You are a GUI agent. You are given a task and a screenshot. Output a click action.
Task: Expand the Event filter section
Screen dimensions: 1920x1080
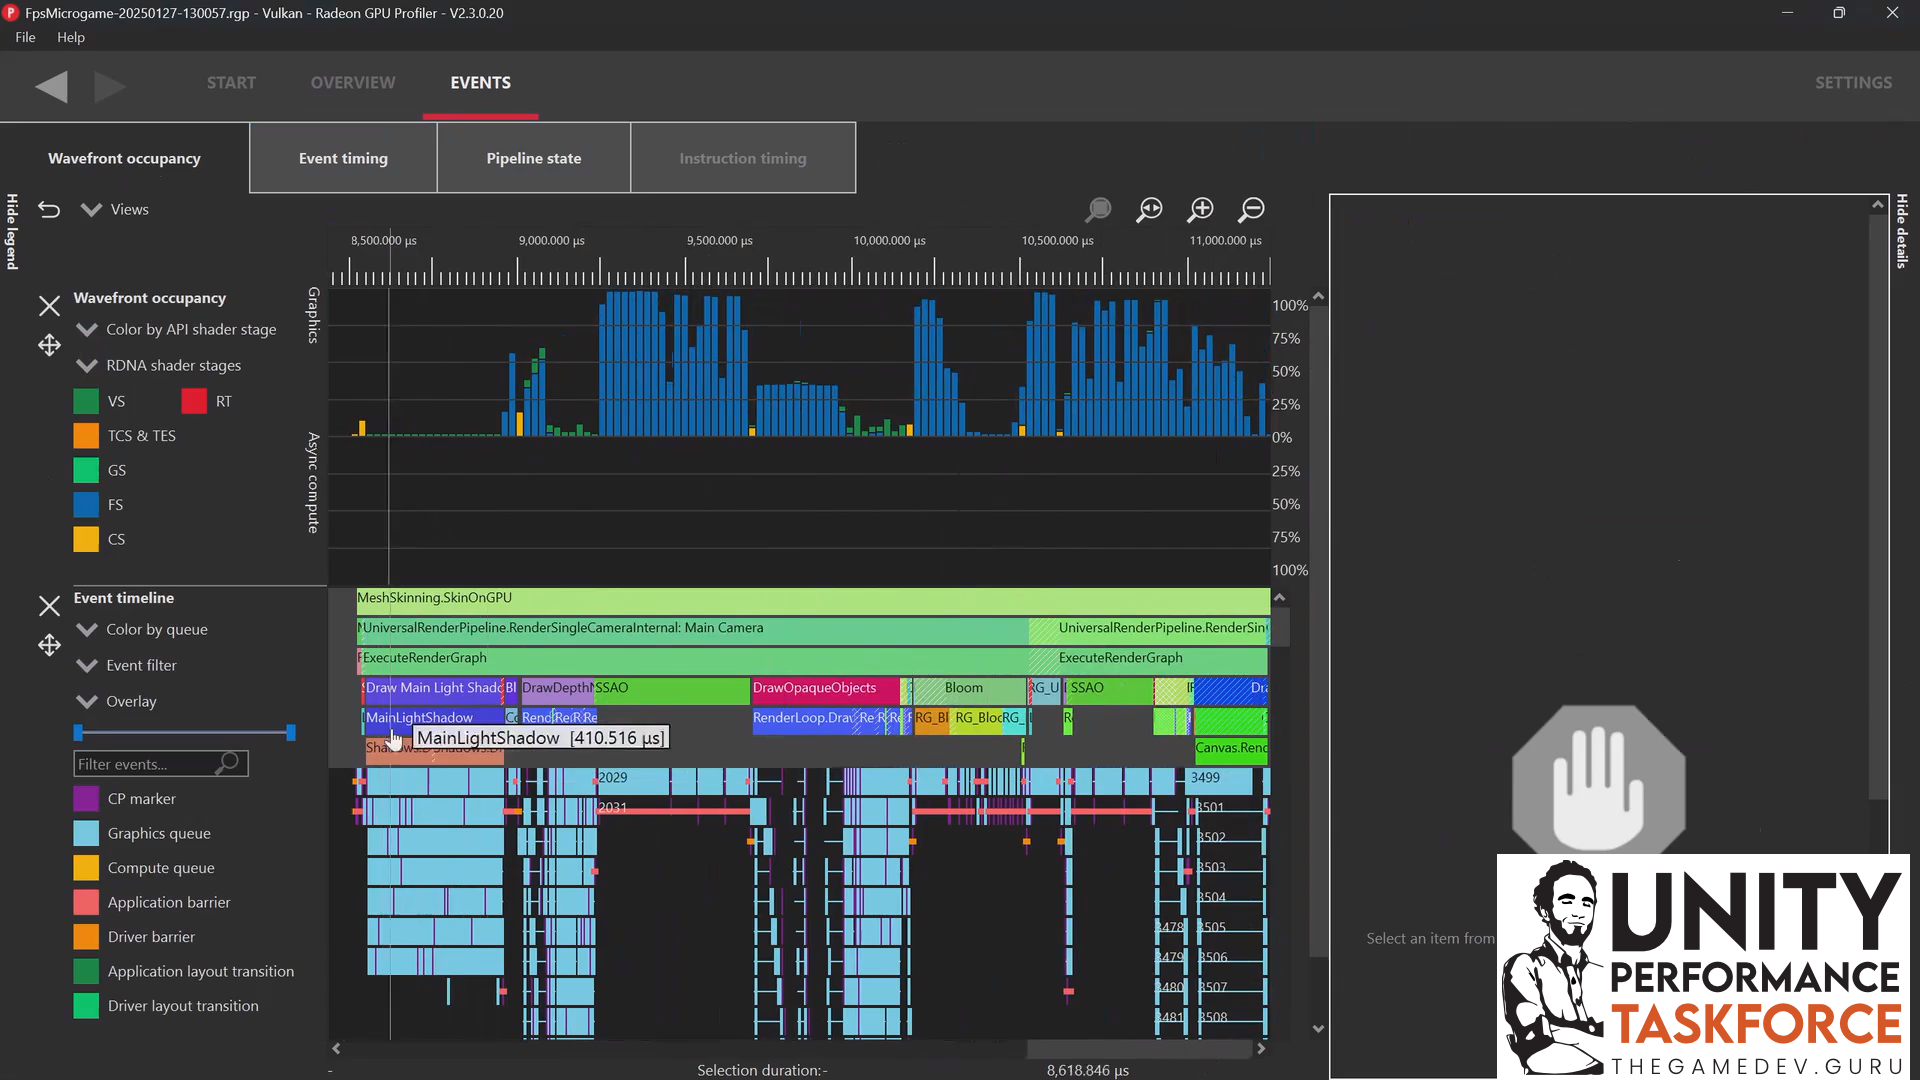[85, 665]
